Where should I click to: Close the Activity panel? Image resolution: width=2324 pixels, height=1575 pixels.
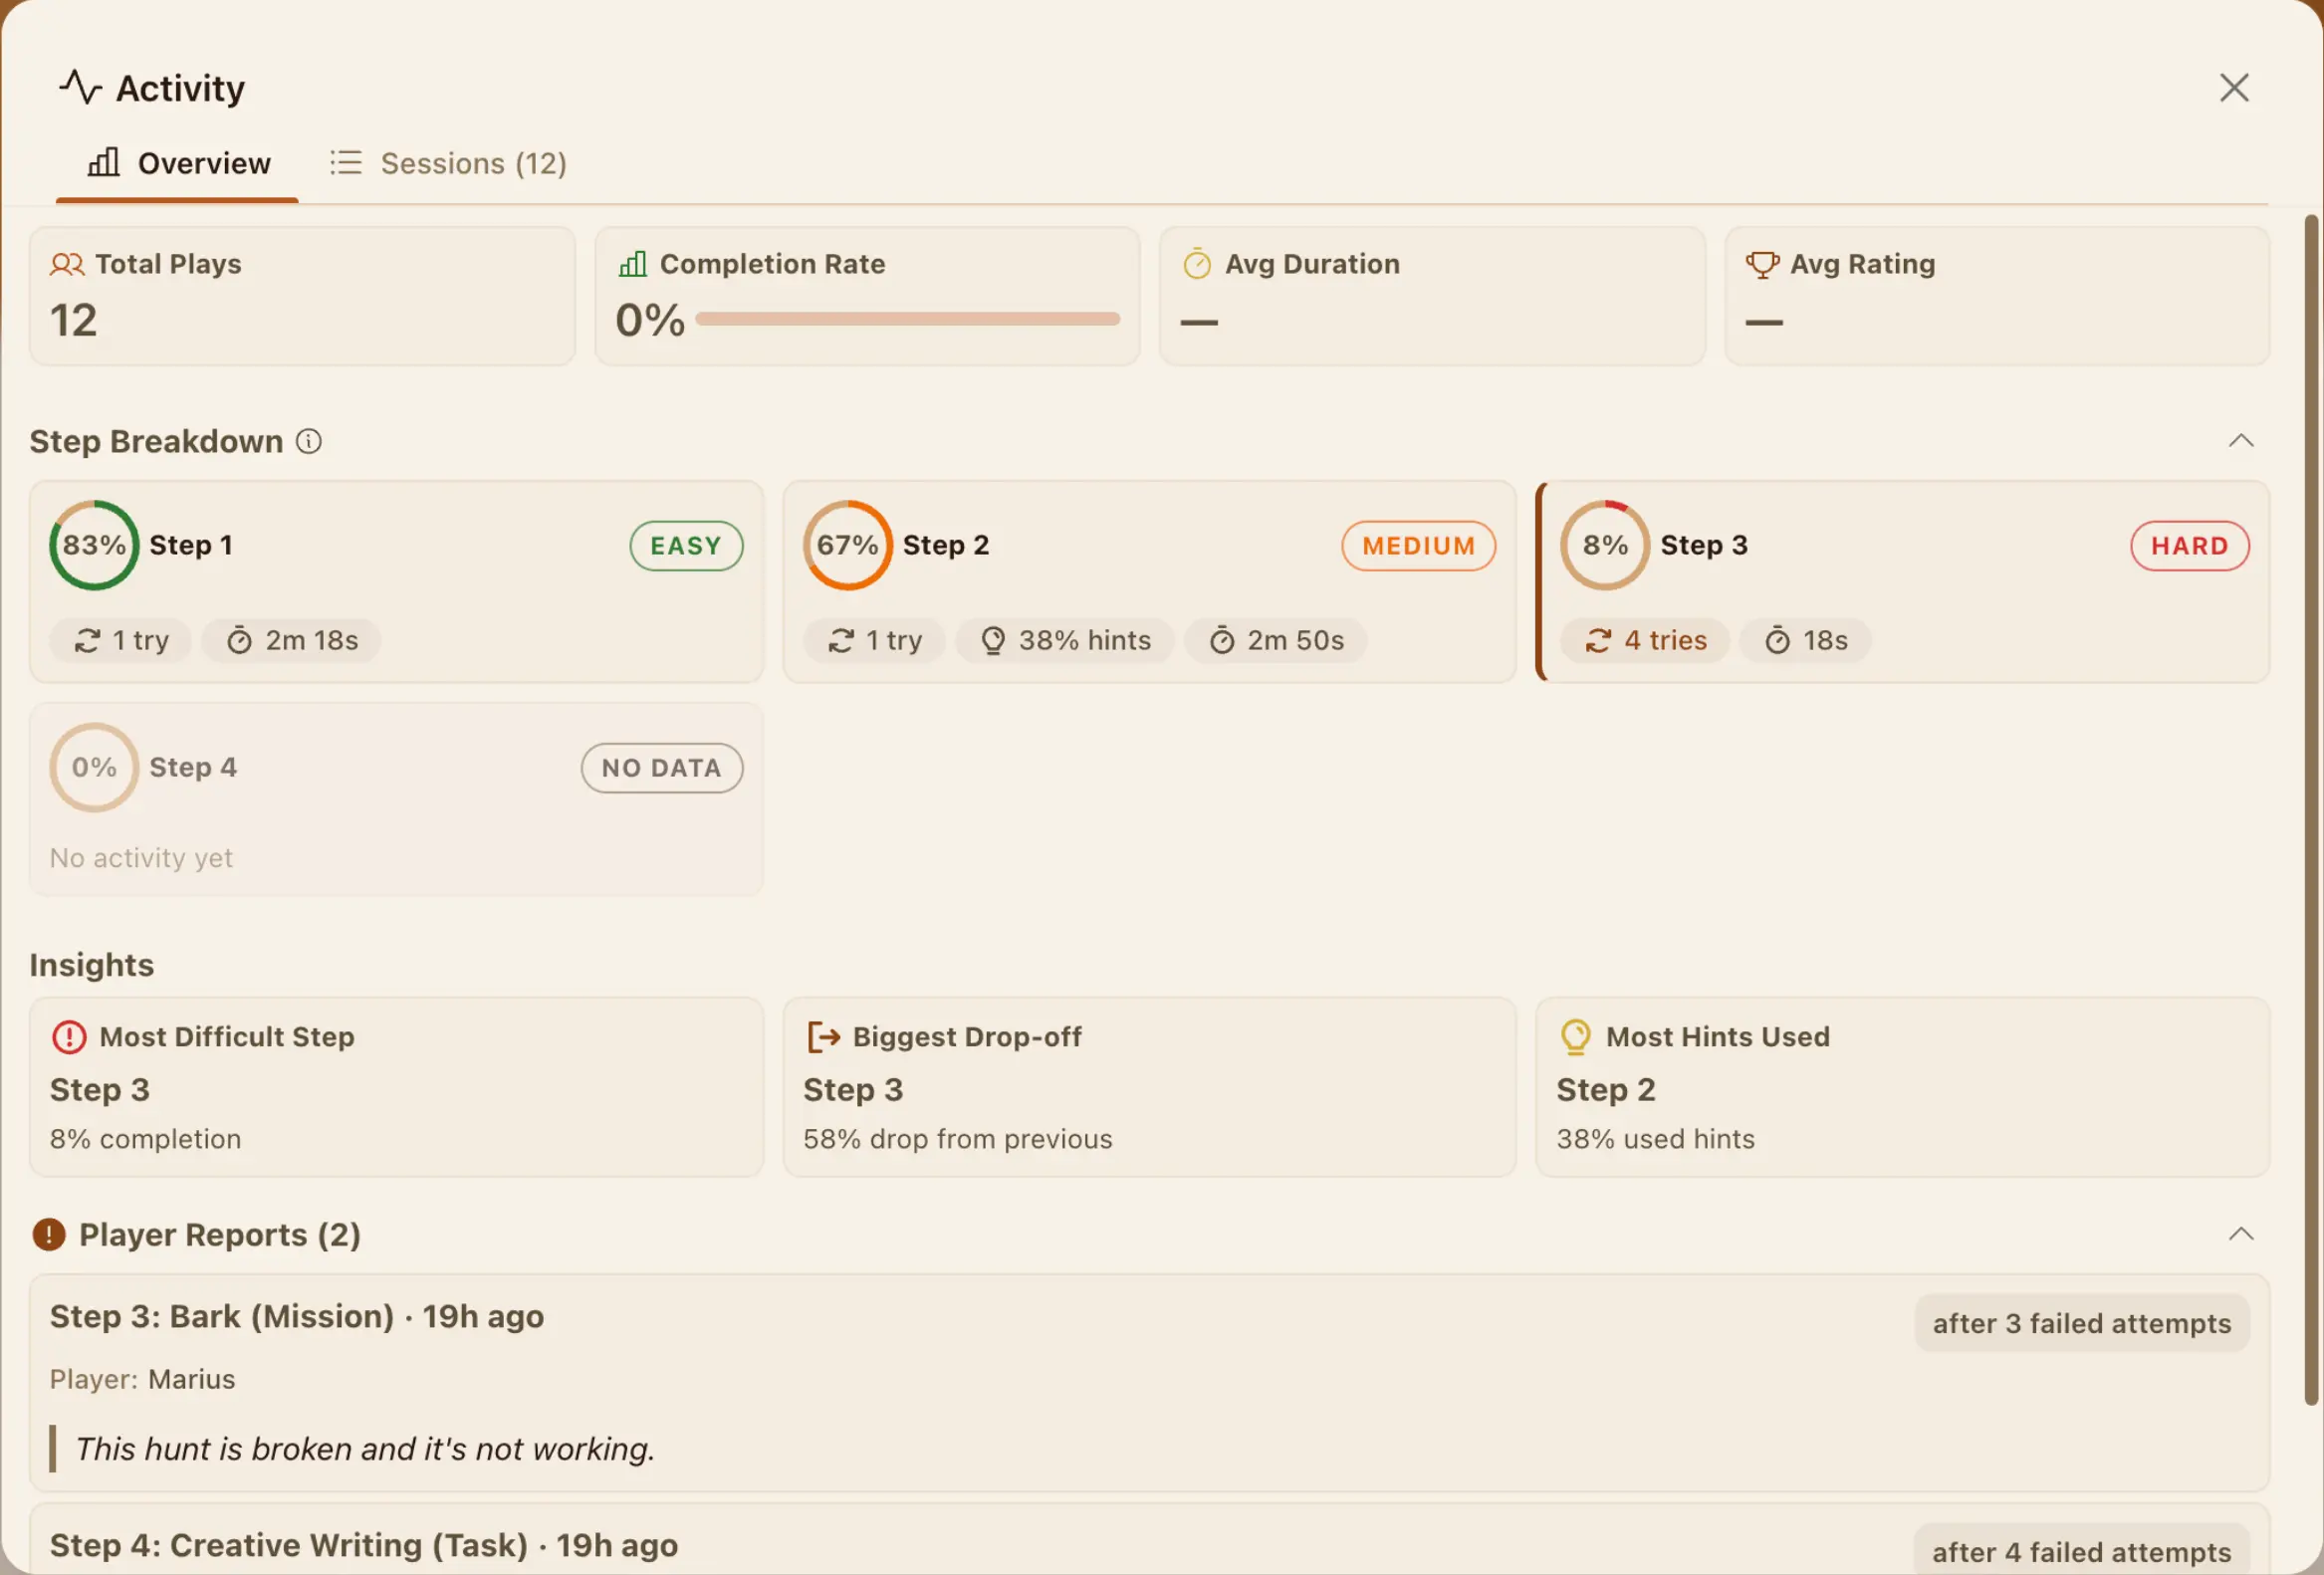[x=2234, y=88]
